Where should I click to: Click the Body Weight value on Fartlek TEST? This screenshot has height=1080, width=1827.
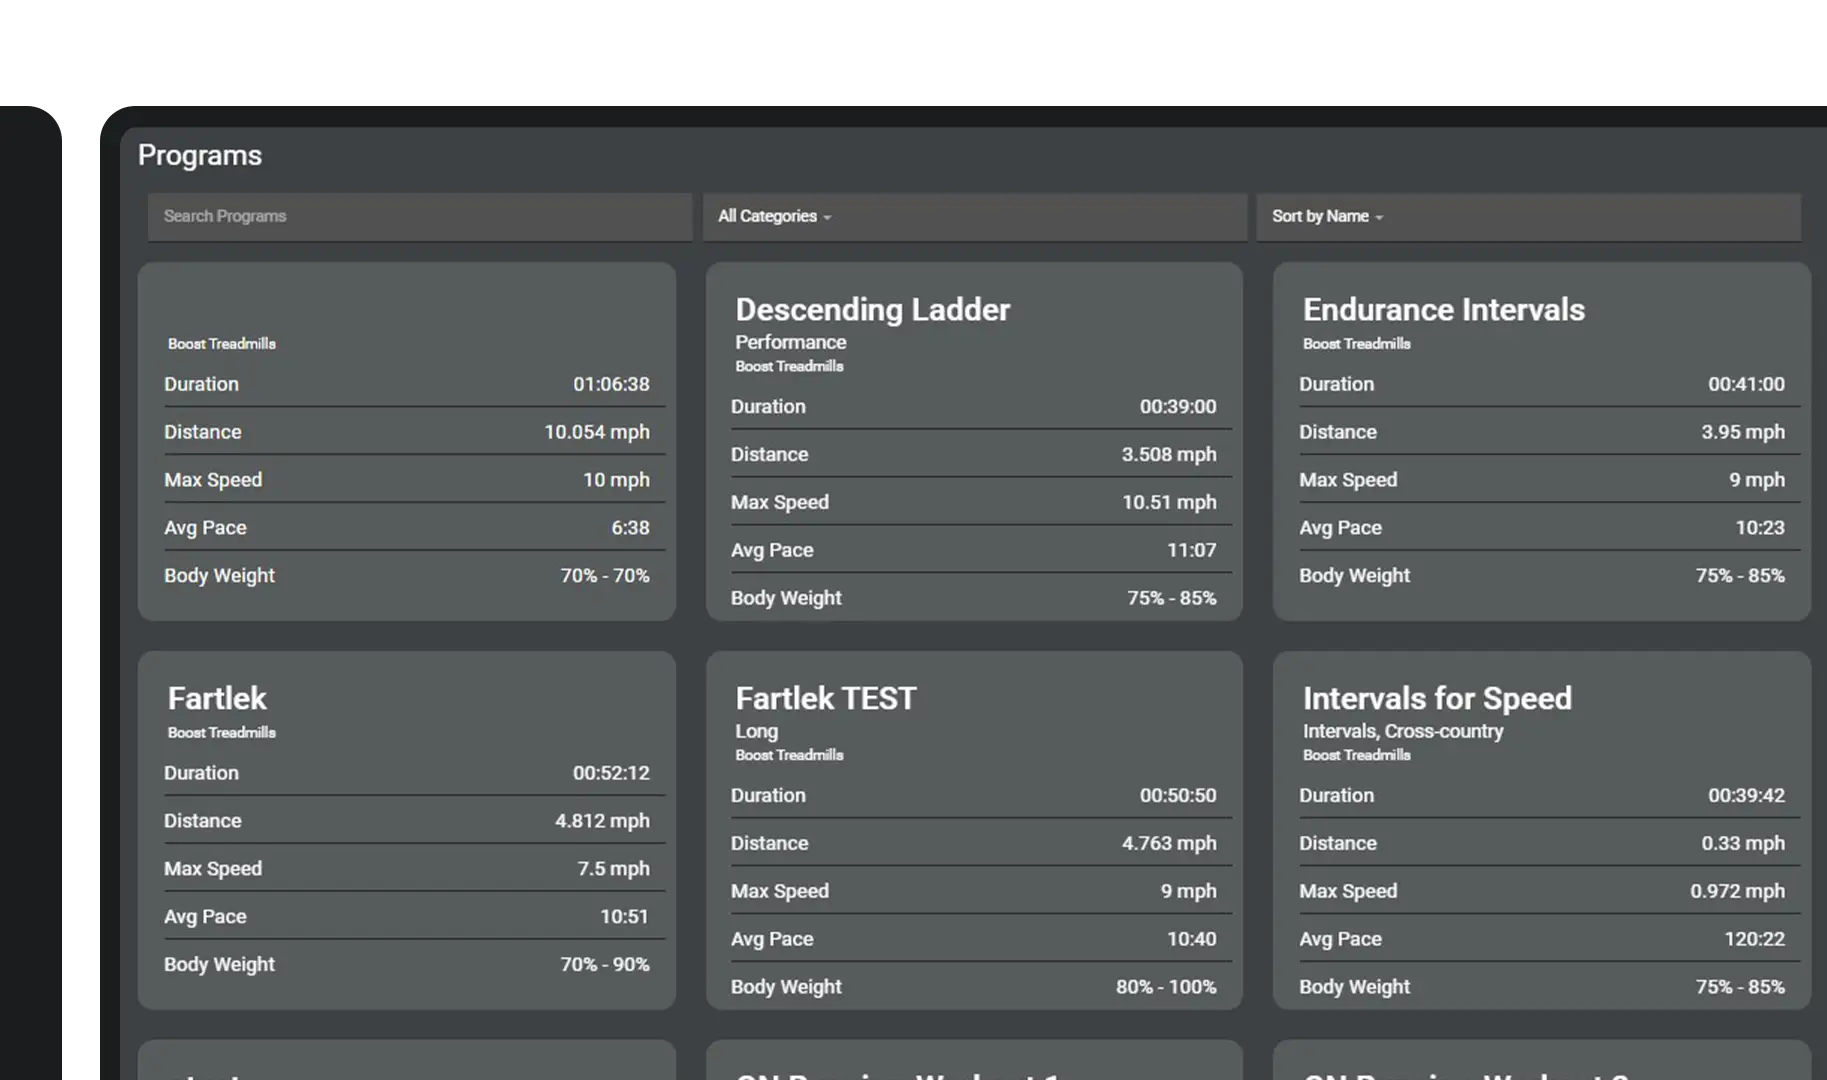tap(1166, 986)
